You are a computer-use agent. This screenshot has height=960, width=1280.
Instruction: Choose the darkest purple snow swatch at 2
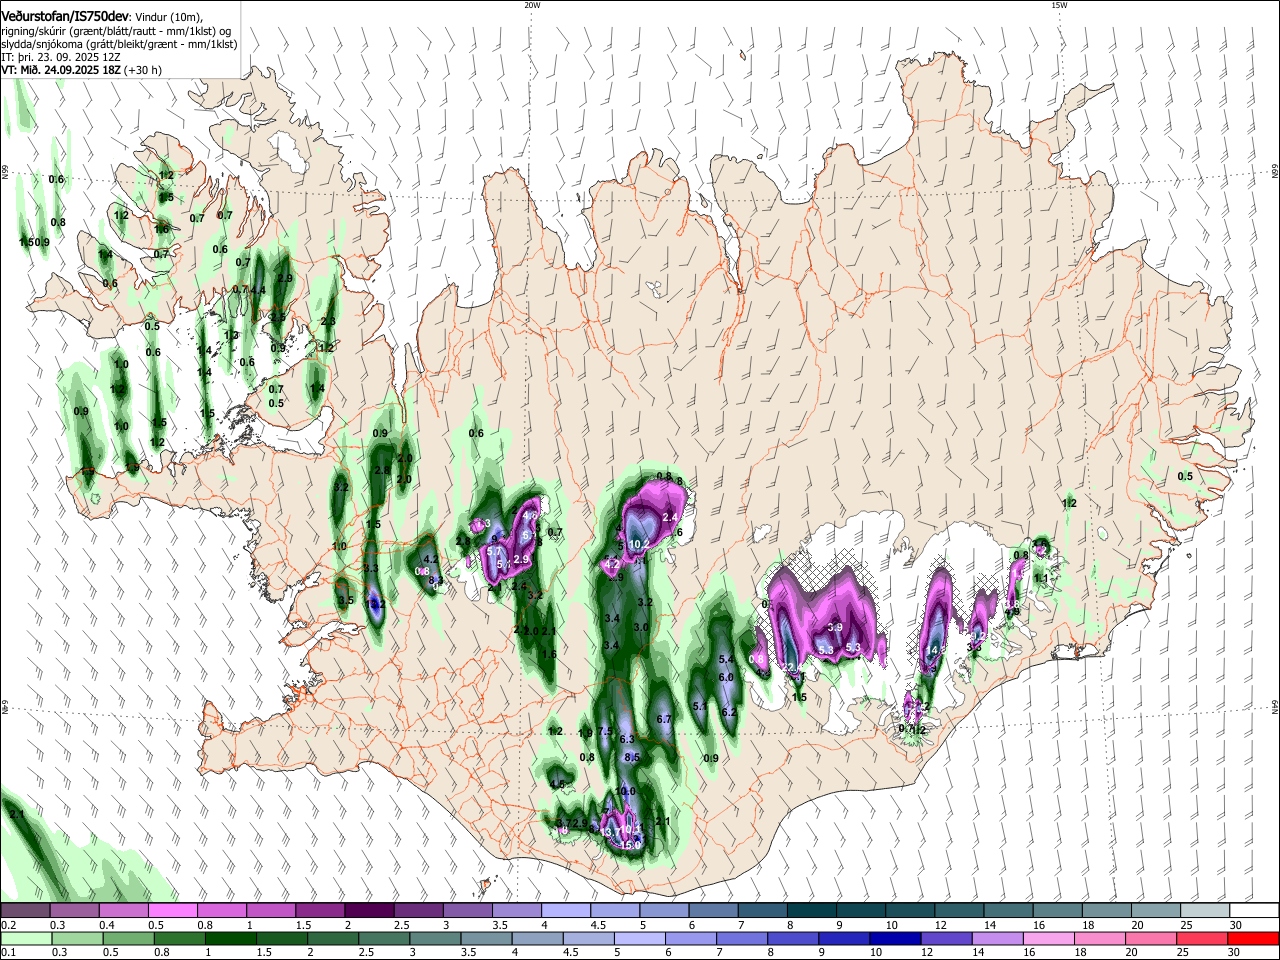[369, 911]
